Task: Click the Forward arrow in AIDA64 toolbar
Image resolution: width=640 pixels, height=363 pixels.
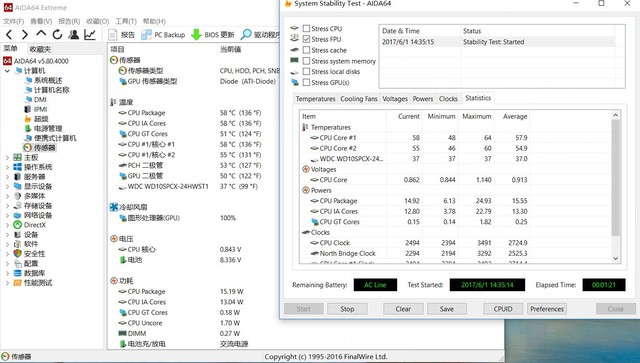Action: 24,35
